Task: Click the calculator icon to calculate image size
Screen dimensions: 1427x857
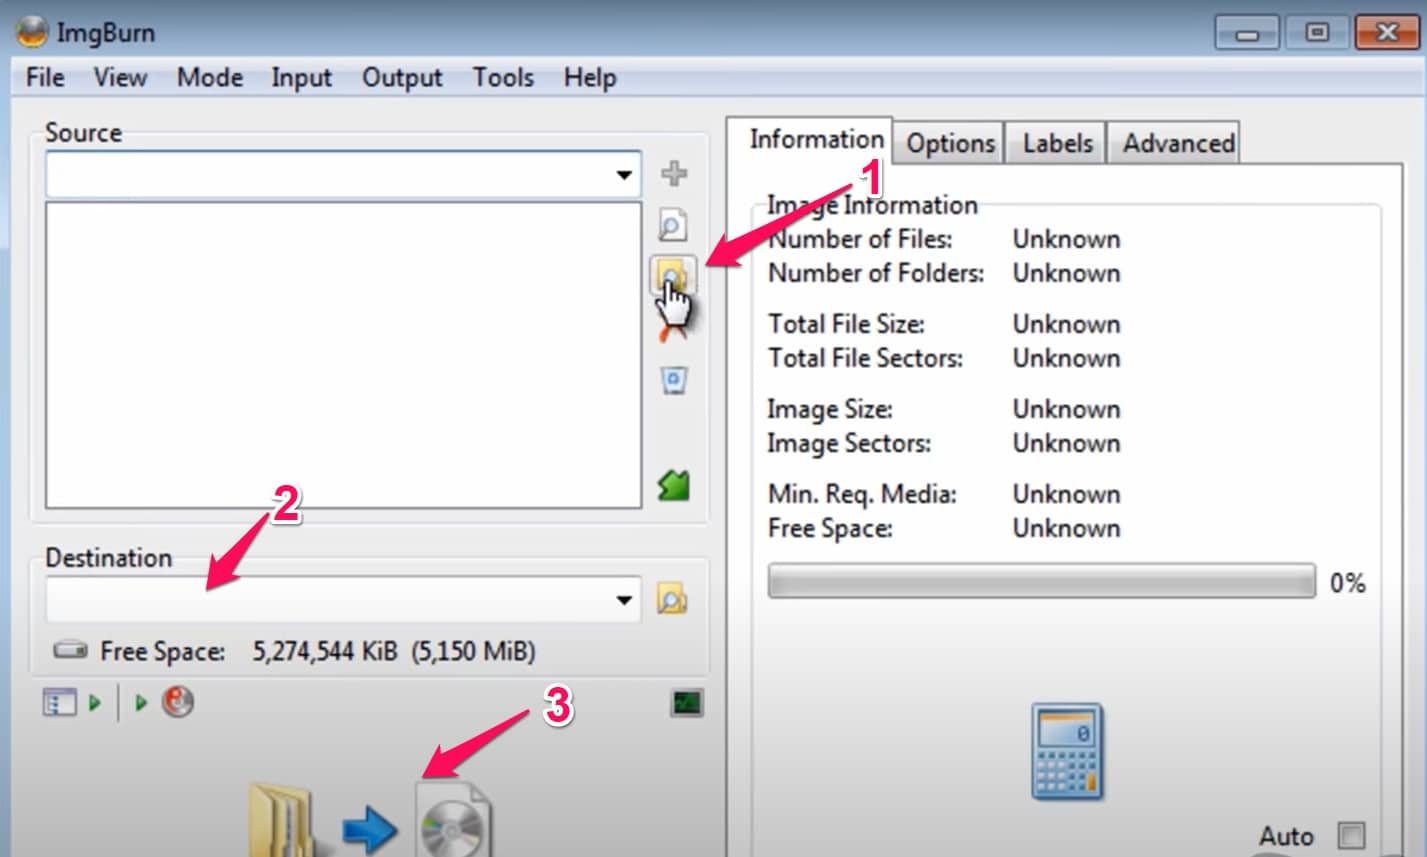Action: point(1067,751)
